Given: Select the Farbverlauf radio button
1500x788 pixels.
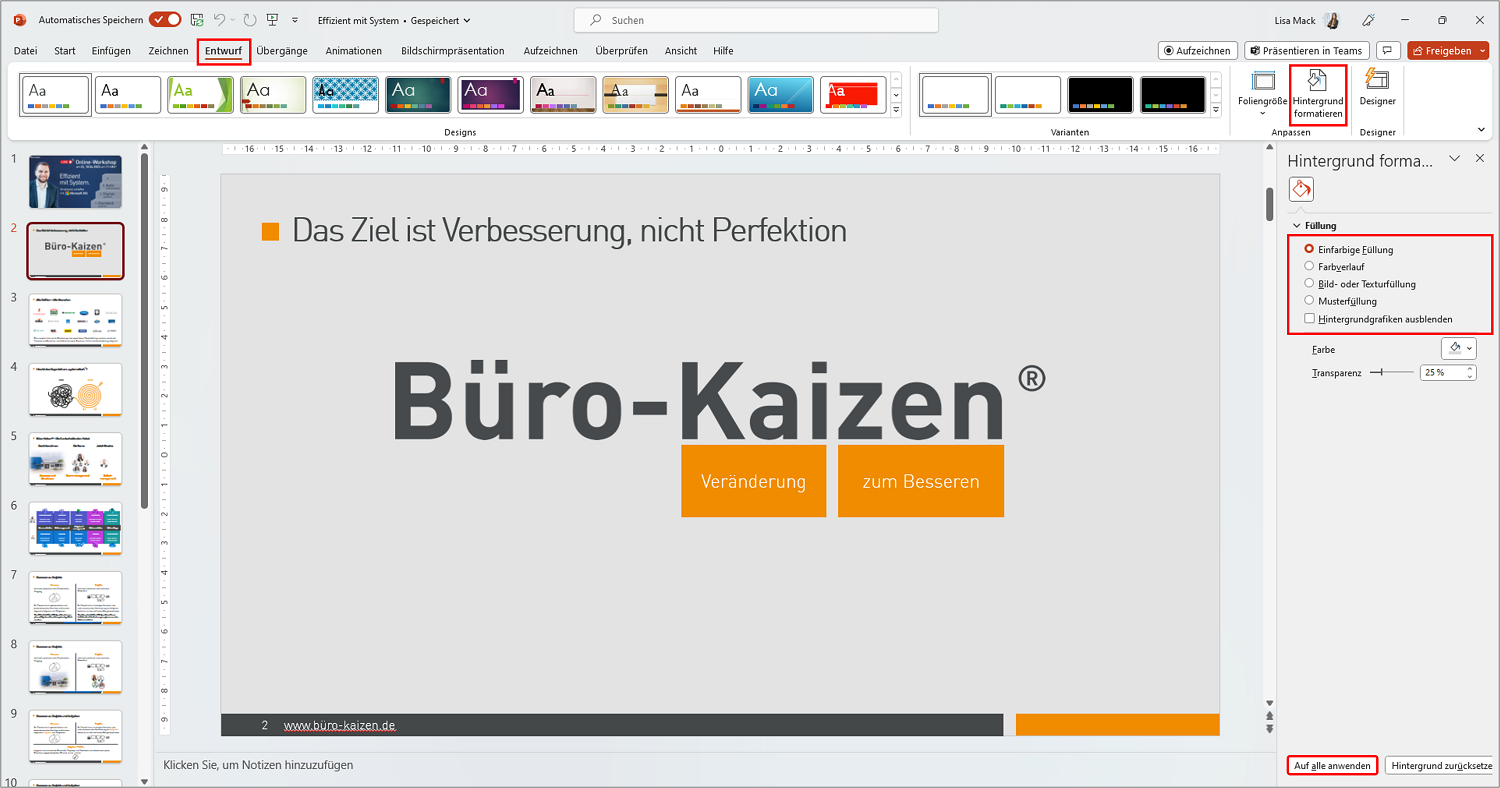Looking at the screenshot, I should [x=1310, y=267].
